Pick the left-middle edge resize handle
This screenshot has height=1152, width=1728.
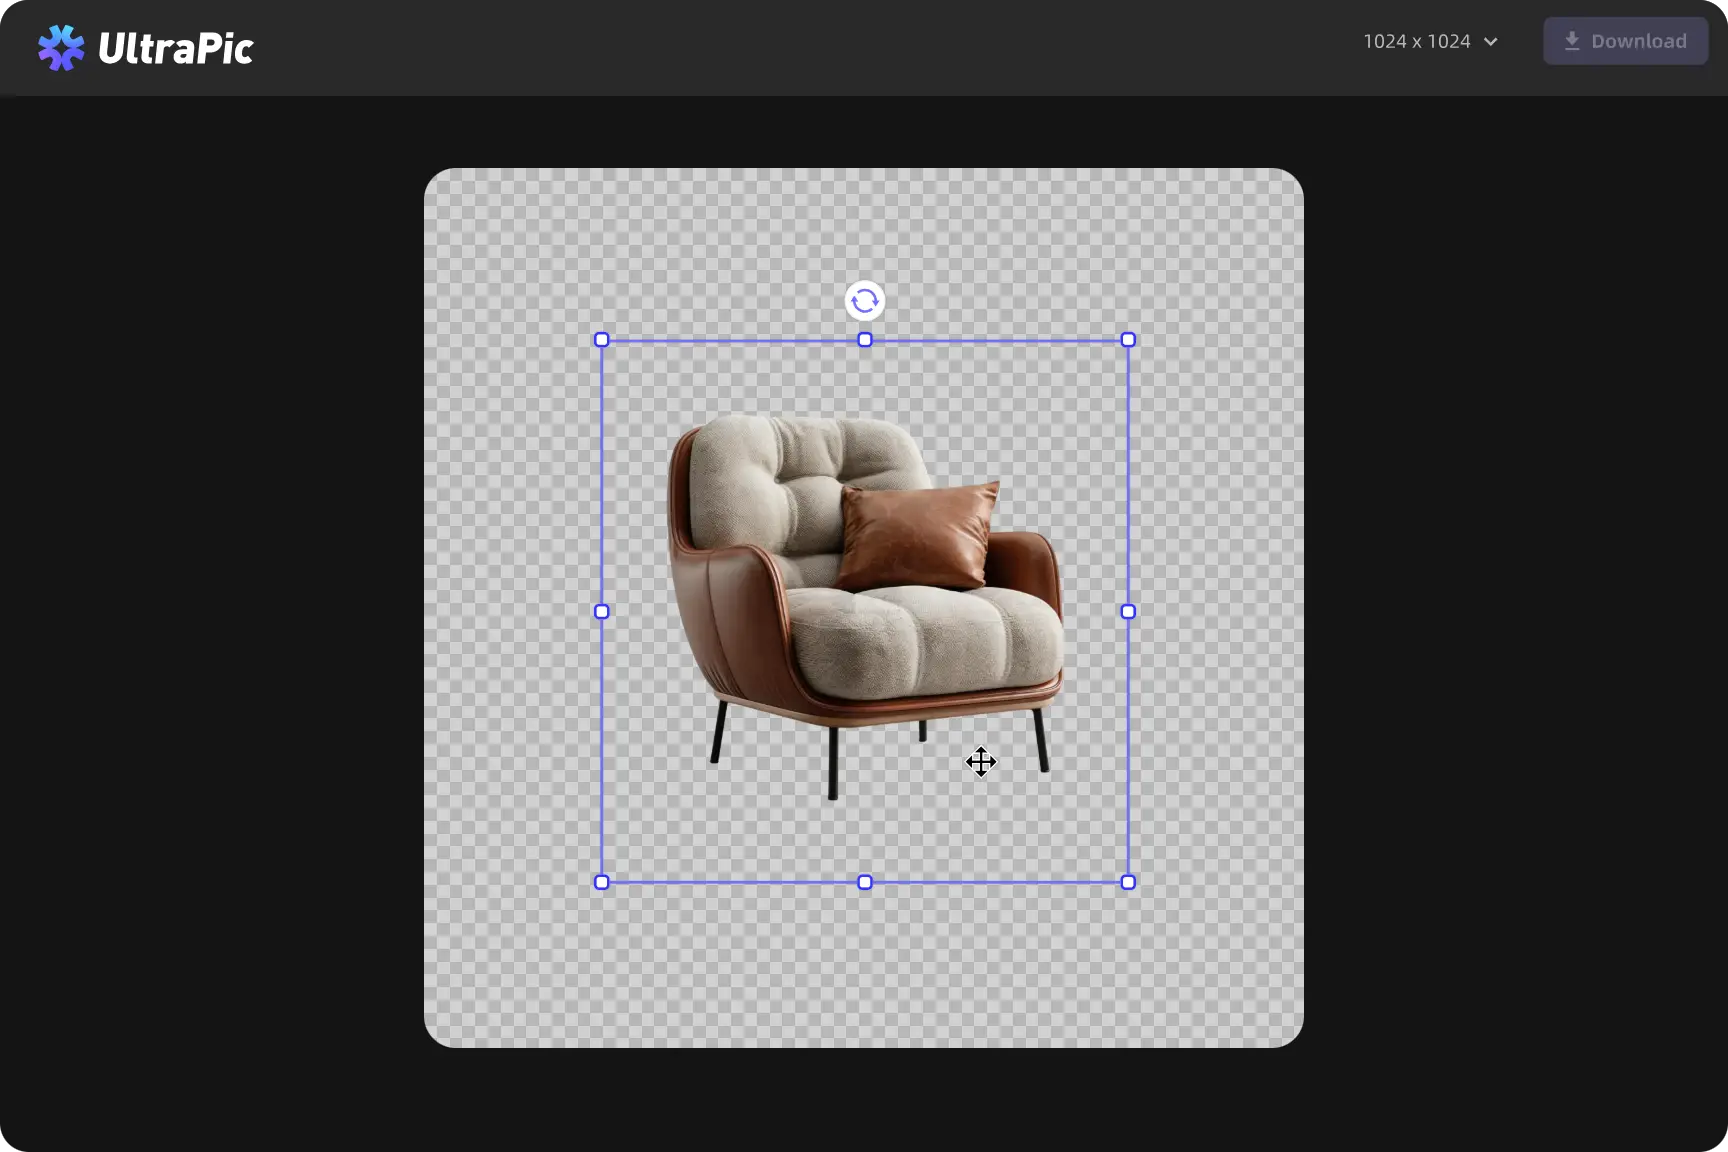tap(602, 611)
